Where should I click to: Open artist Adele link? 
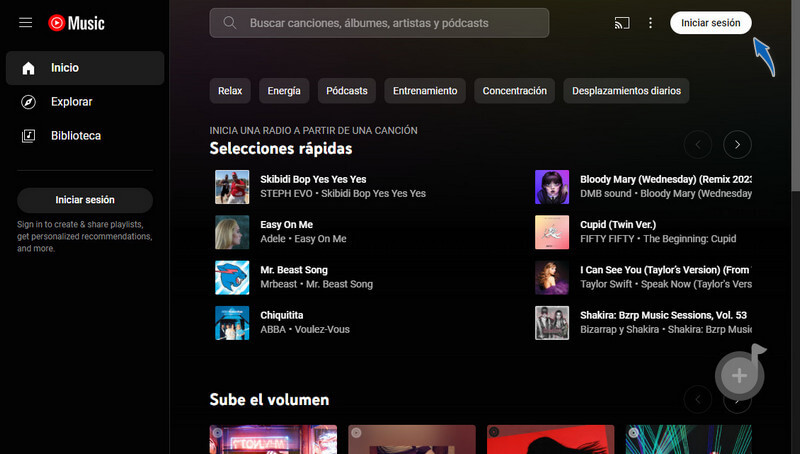tap(273, 239)
